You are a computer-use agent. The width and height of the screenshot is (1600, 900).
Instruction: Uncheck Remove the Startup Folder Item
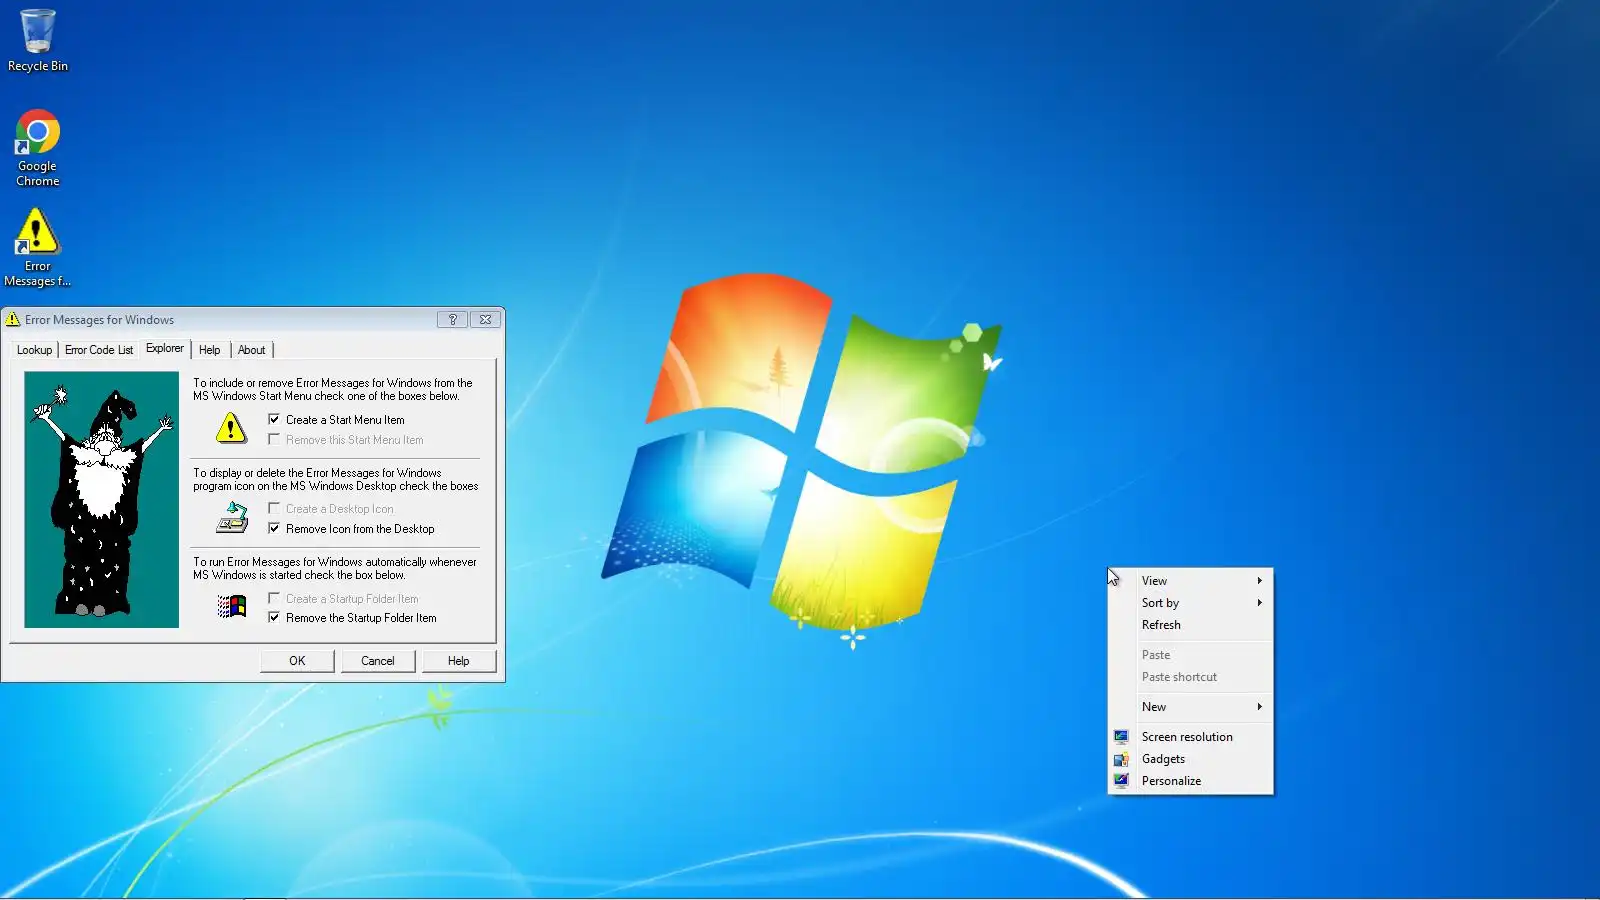(274, 618)
